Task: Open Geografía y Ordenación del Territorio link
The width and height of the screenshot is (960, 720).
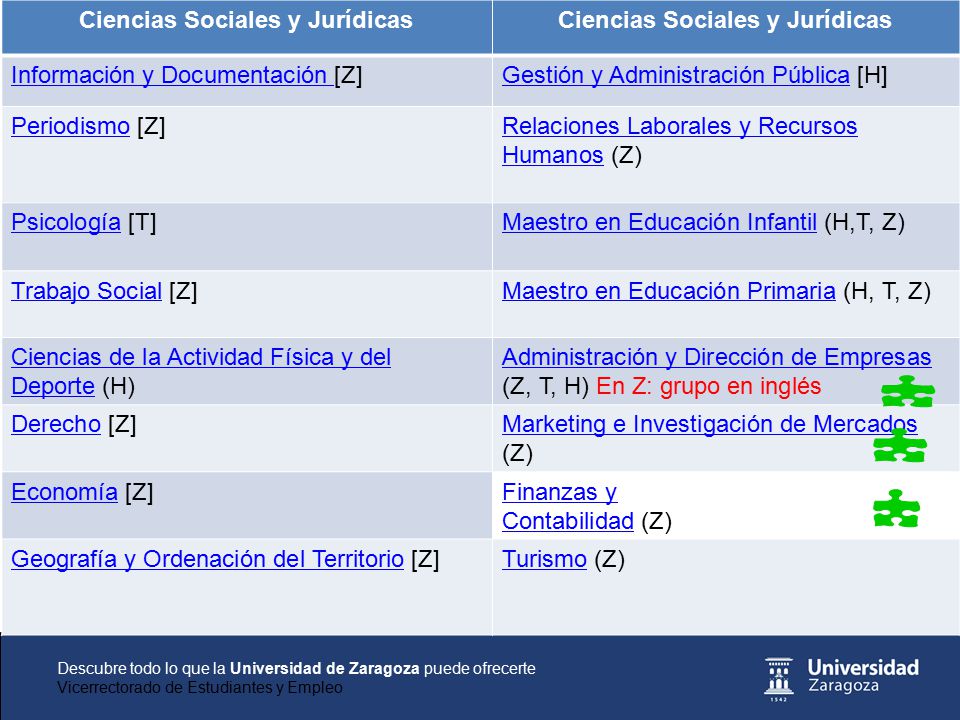Action: click(x=207, y=559)
